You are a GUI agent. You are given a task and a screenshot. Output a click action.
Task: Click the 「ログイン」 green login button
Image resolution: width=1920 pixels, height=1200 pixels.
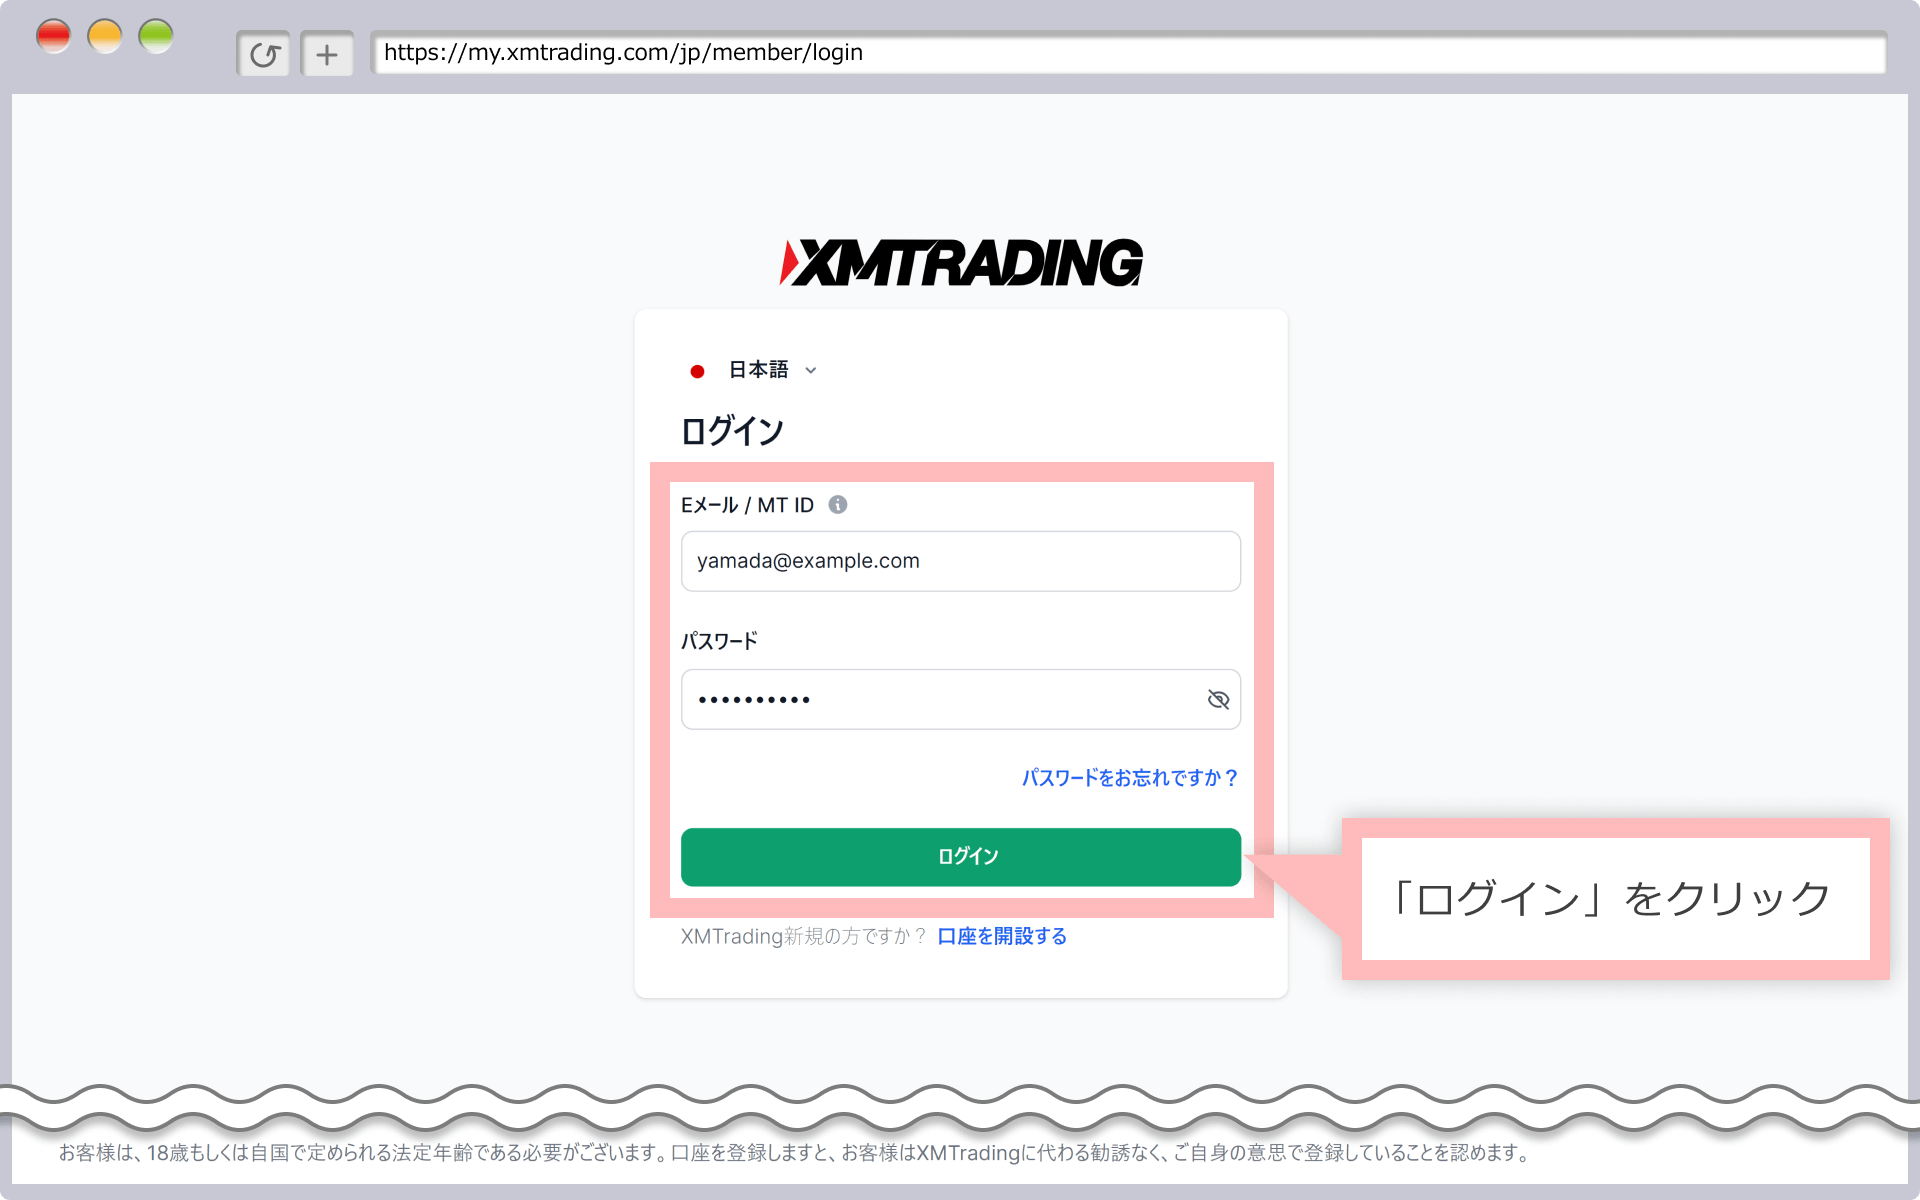tap(959, 856)
